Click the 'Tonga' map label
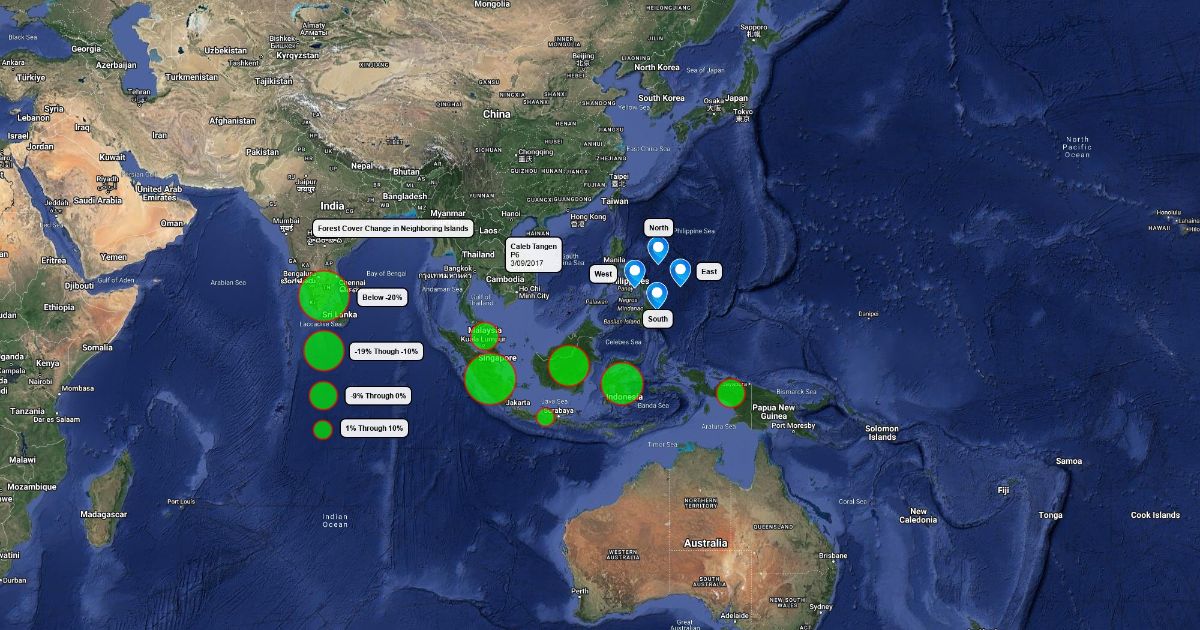Screen dimensions: 1200x630 click(x=1050, y=515)
